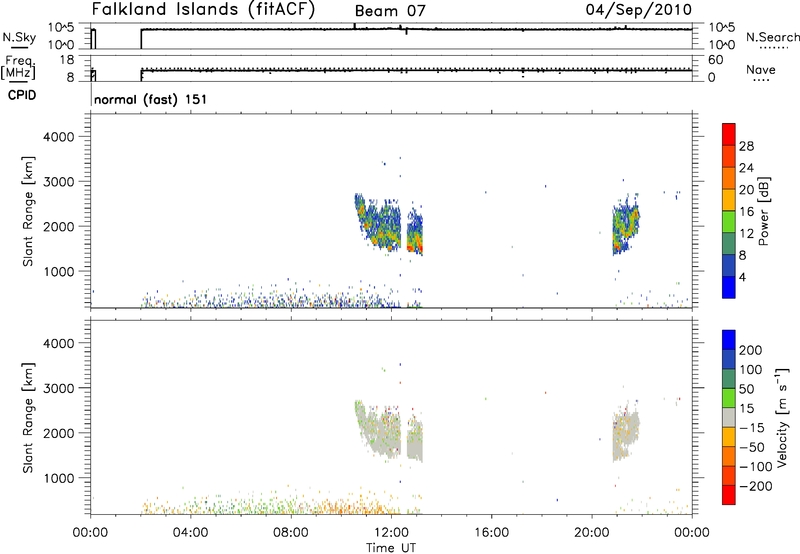Image resolution: width=800 pixels, height=554 pixels.
Task: Click the 'Velocity [m s⁻¹]' colorbar title
Action: 782,417
